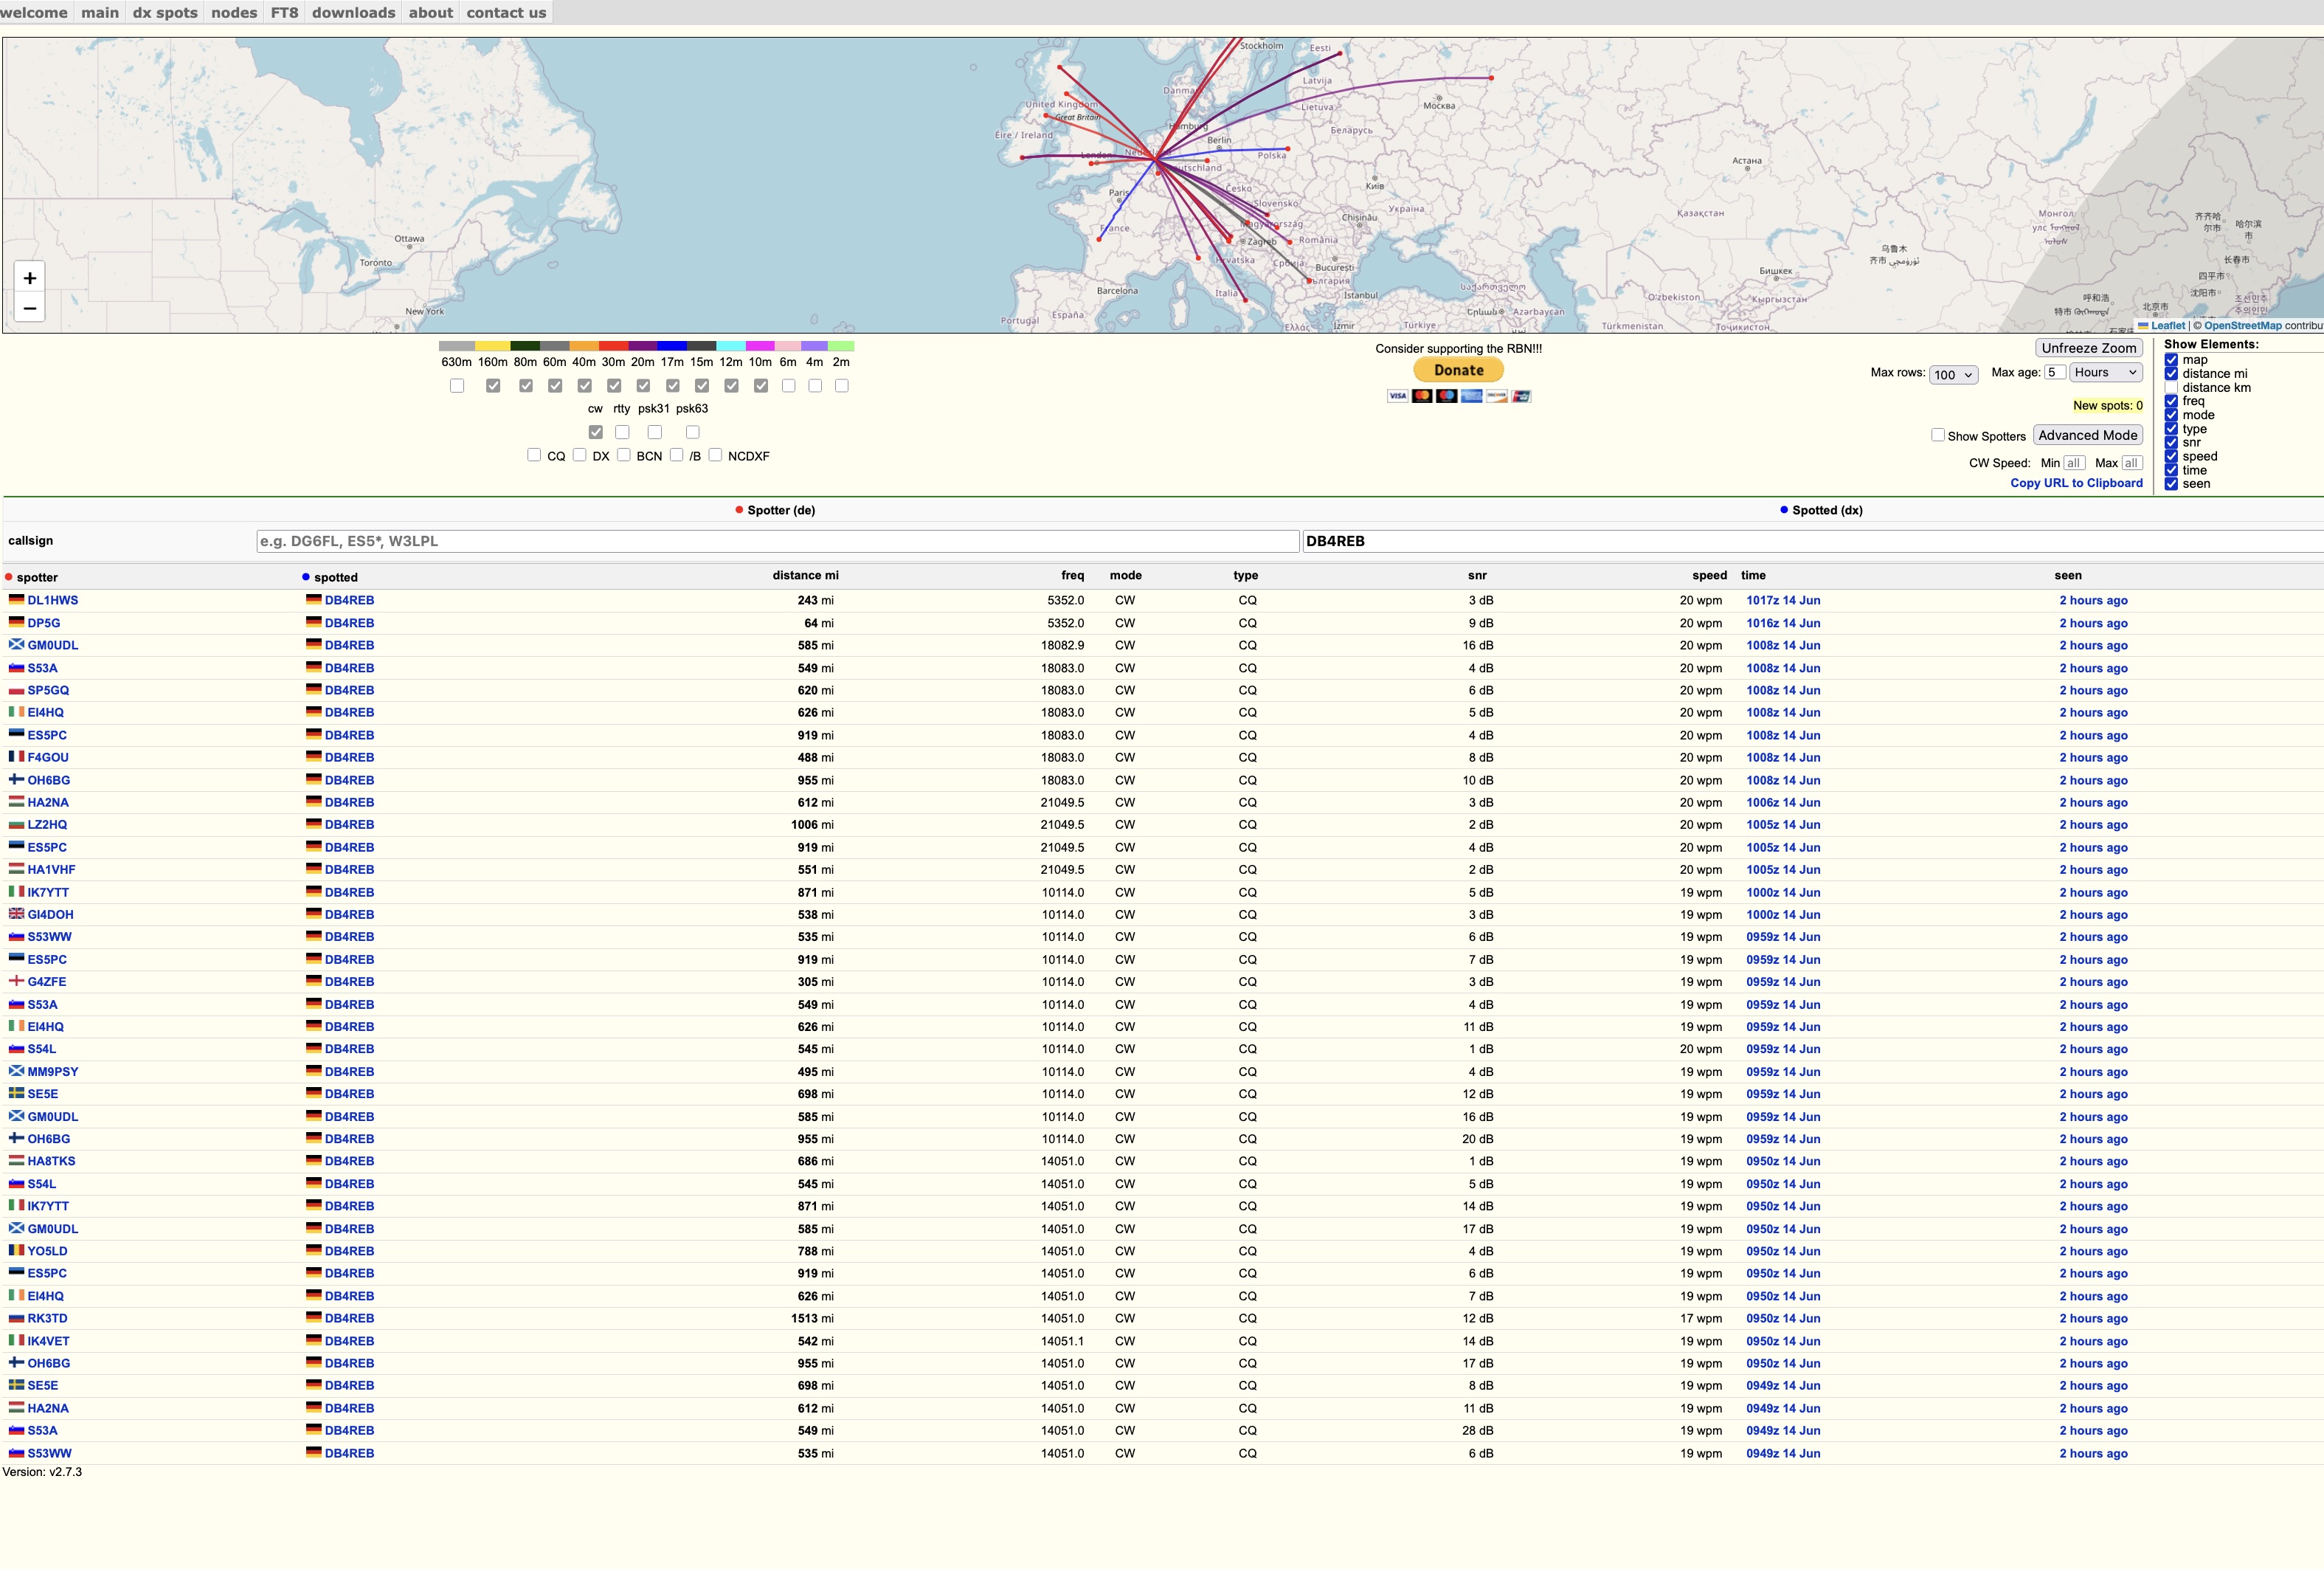Zoom out on the map with minus icon

point(30,308)
